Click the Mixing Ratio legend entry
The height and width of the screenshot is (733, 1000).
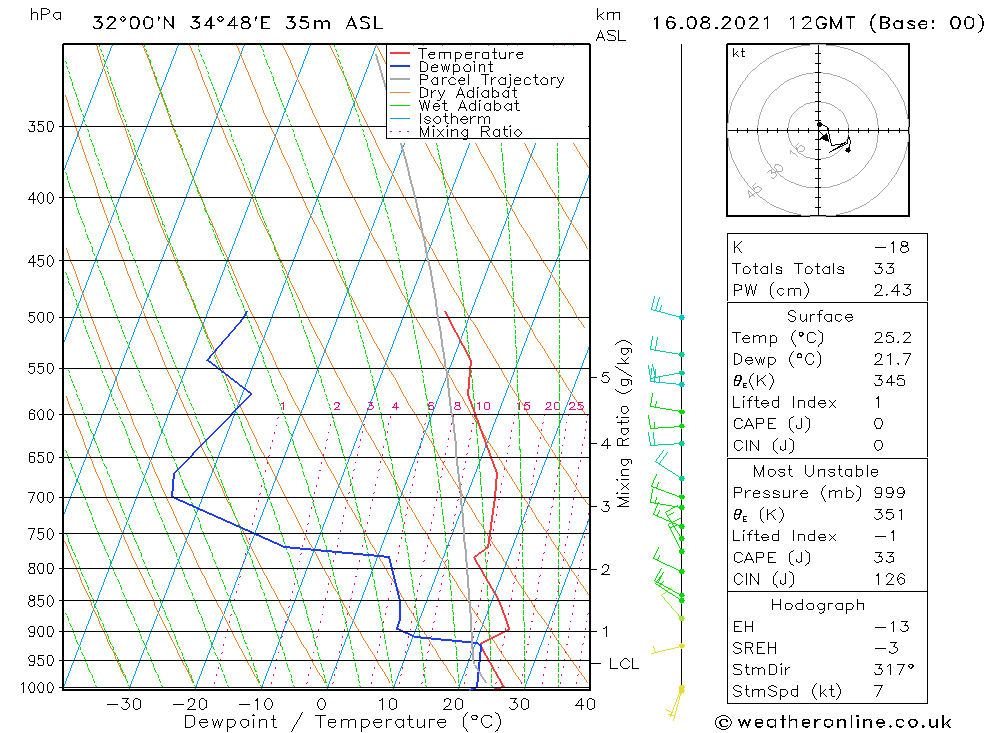470,131
